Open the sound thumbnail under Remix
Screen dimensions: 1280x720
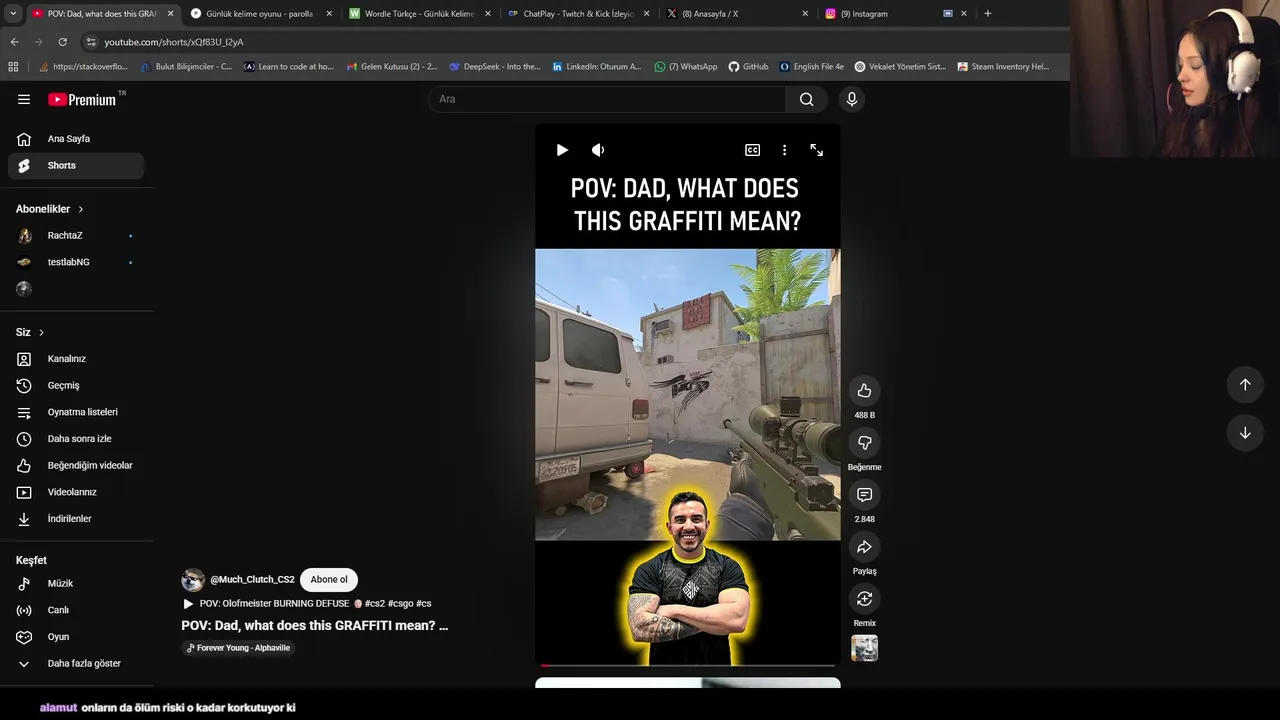(x=864, y=648)
